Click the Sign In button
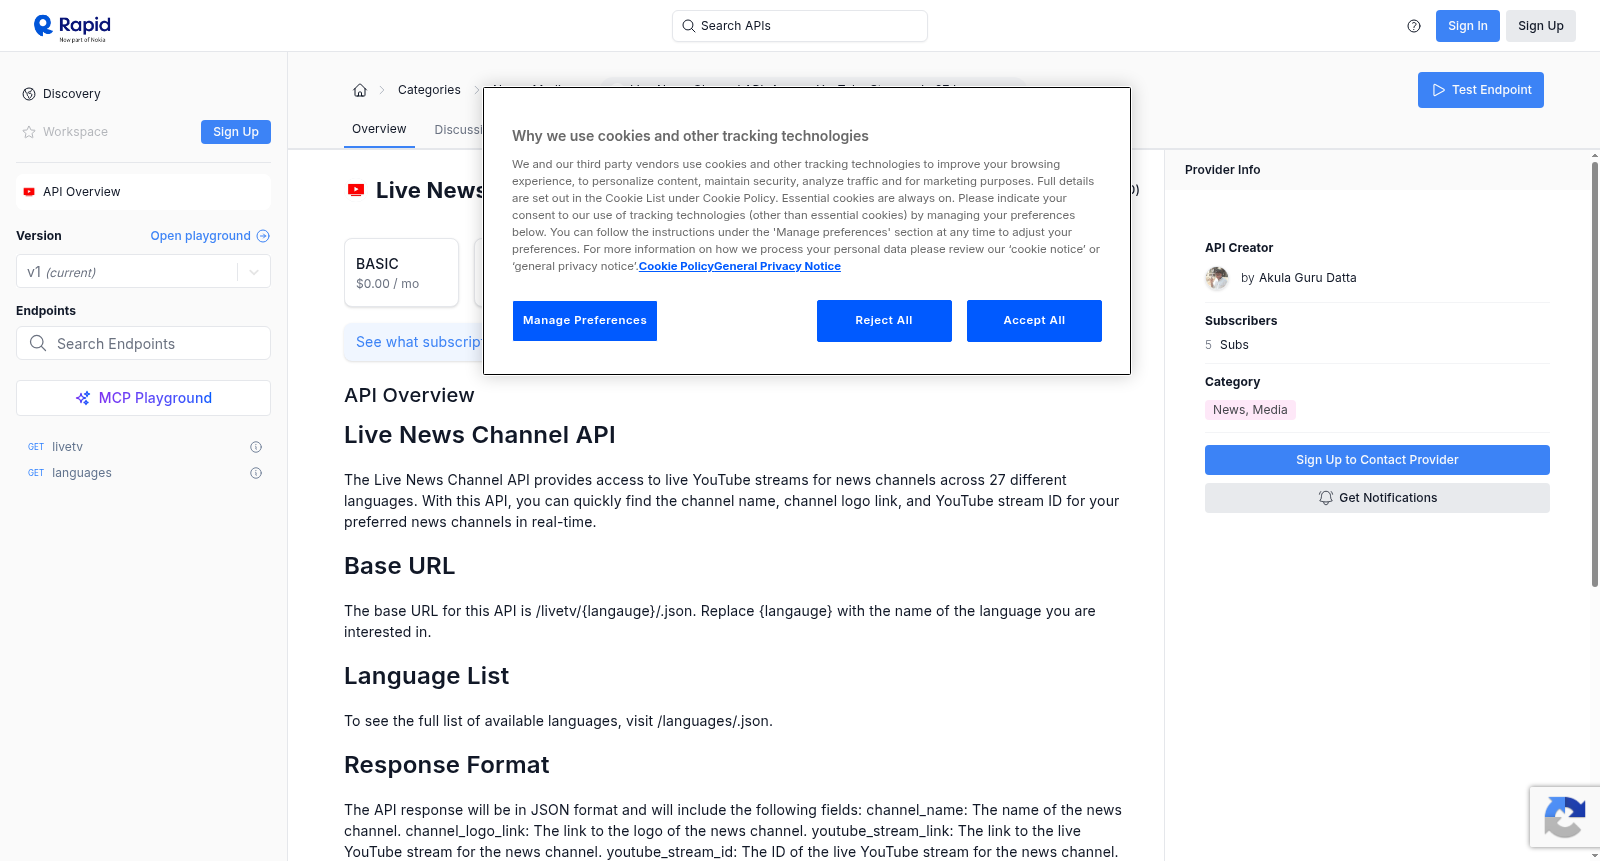1600x861 pixels. tap(1468, 26)
